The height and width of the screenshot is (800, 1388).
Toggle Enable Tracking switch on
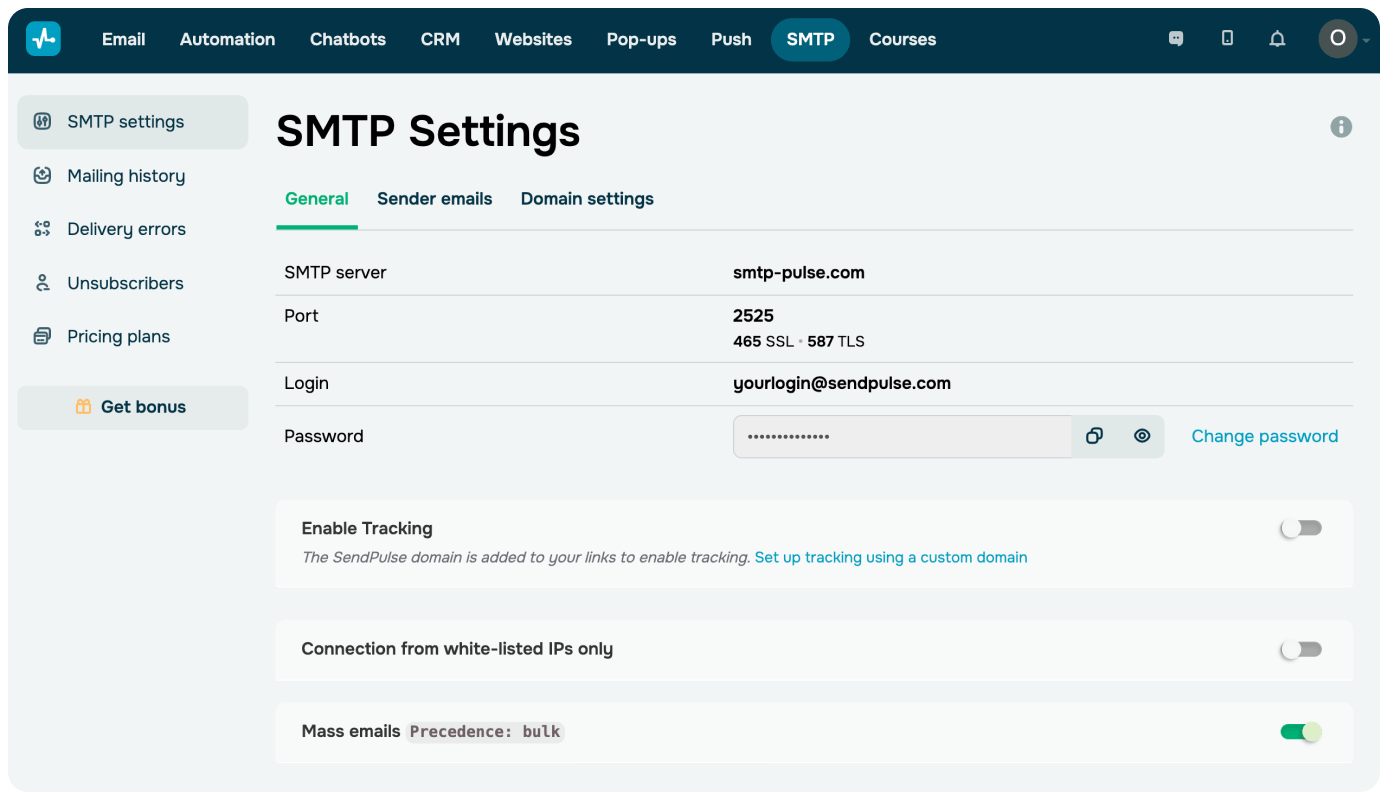(x=1301, y=528)
